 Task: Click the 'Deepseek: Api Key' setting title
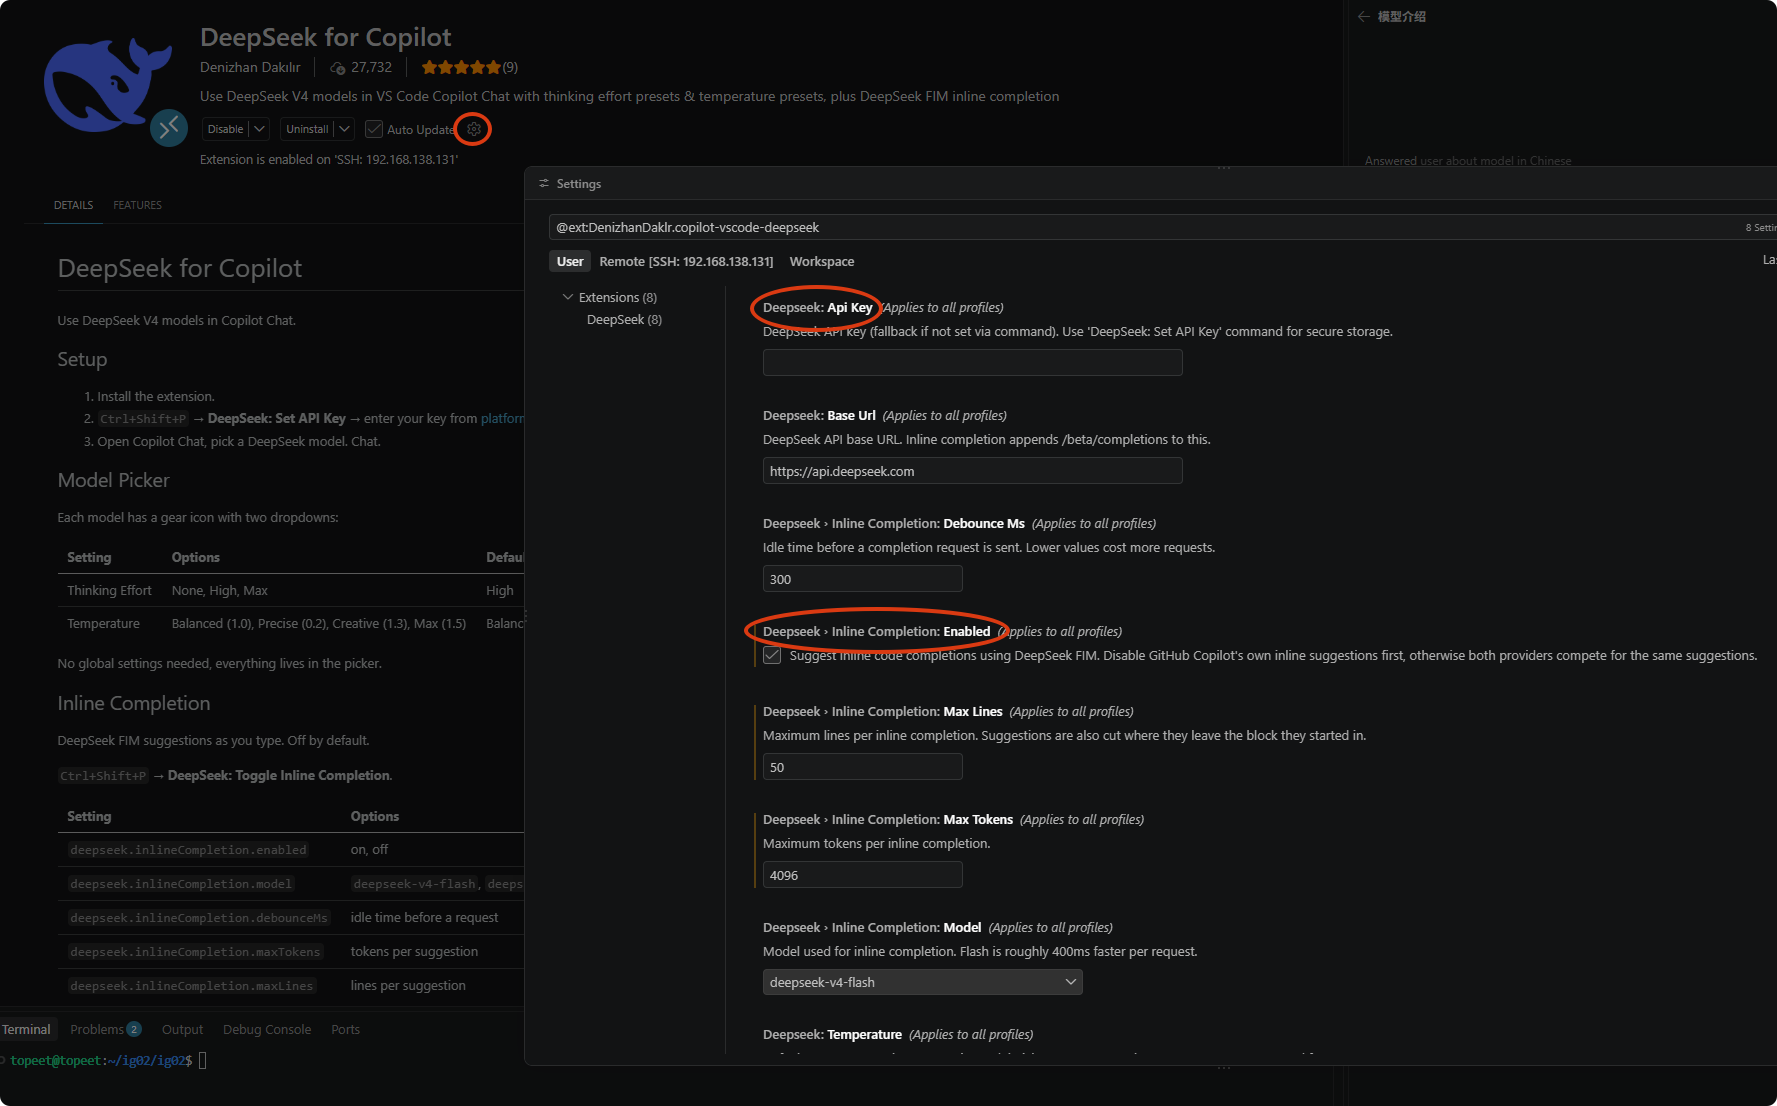coord(817,307)
